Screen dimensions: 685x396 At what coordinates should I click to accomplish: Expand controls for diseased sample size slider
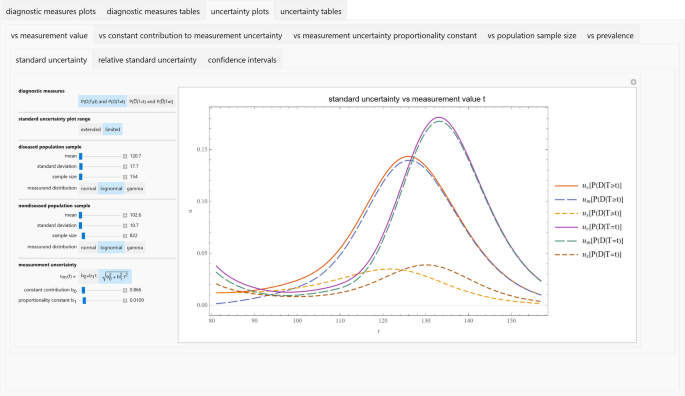(125, 177)
